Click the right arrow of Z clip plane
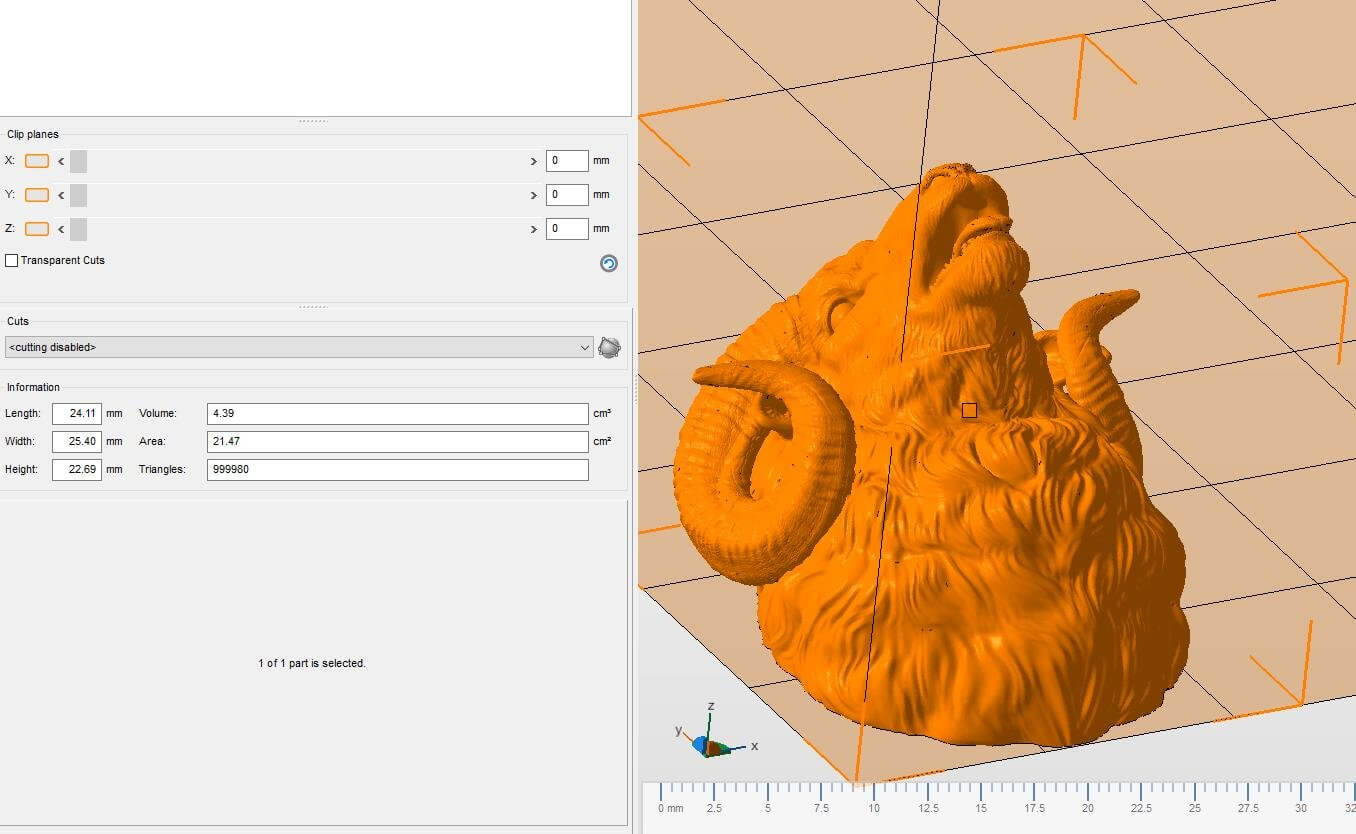Viewport: 1356px width, 834px height. pyautogui.click(x=532, y=229)
